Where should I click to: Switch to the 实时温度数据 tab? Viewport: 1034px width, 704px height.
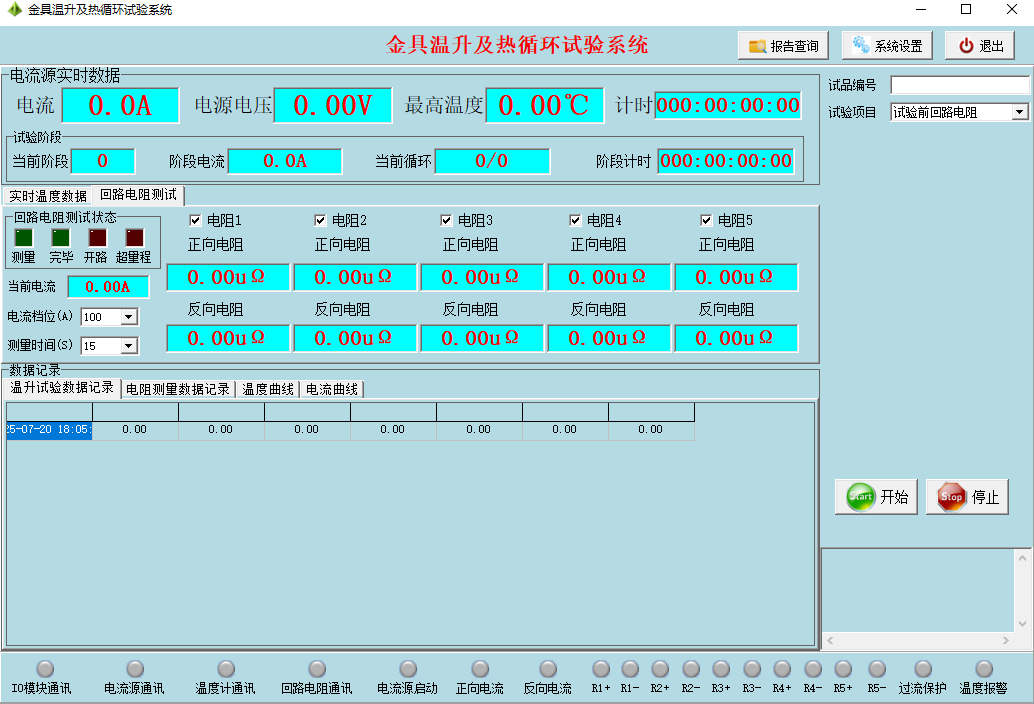pyautogui.click(x=48, y=196)
